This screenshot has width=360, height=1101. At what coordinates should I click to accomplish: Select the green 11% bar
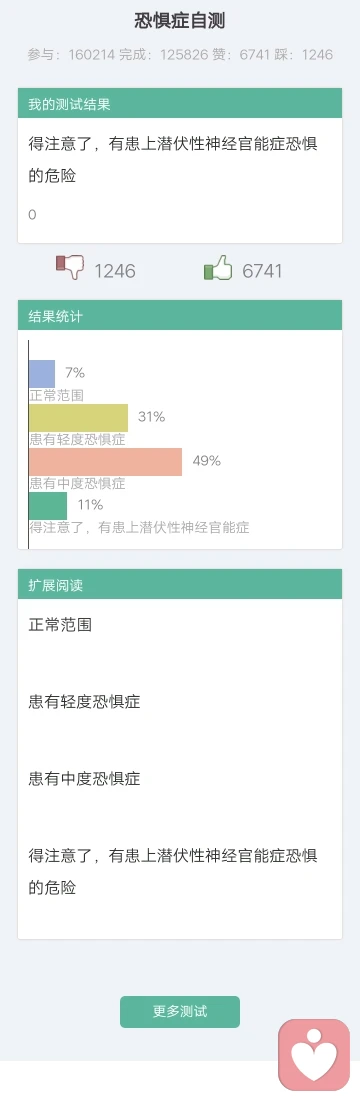(48, 506)
